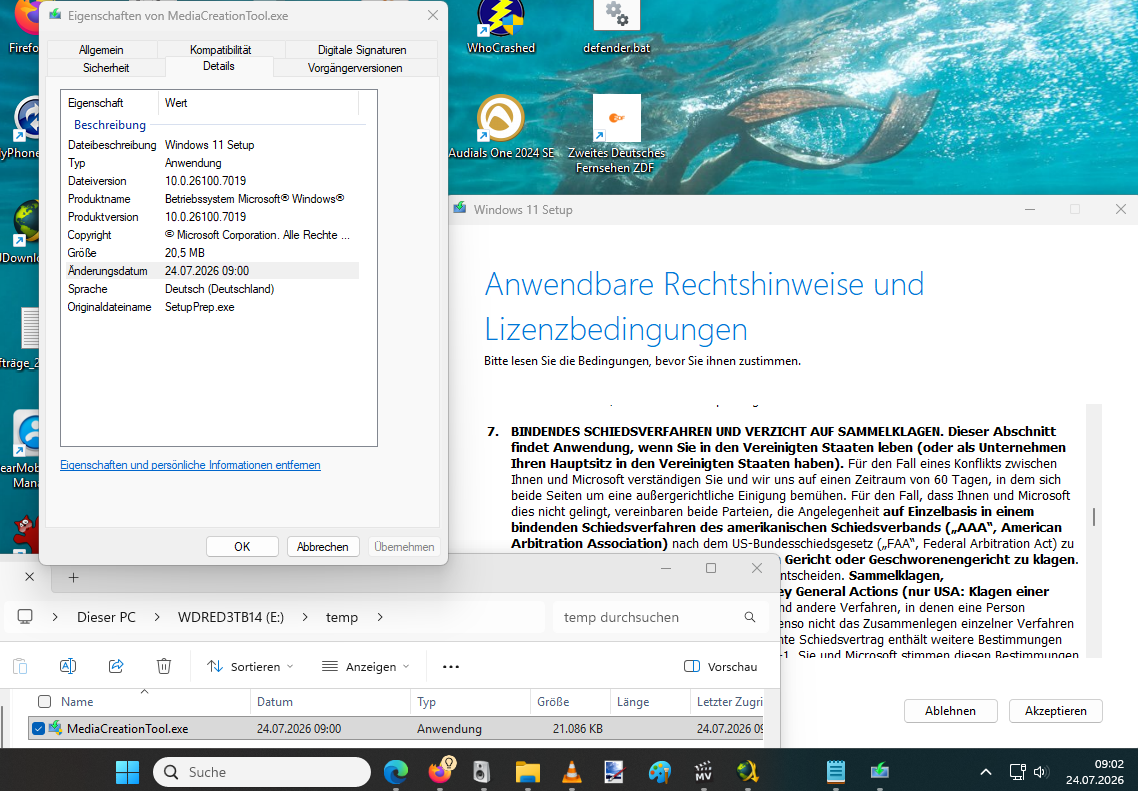
Task: Open a new Explorer tab with the plus button
Action: pos(73,578)
